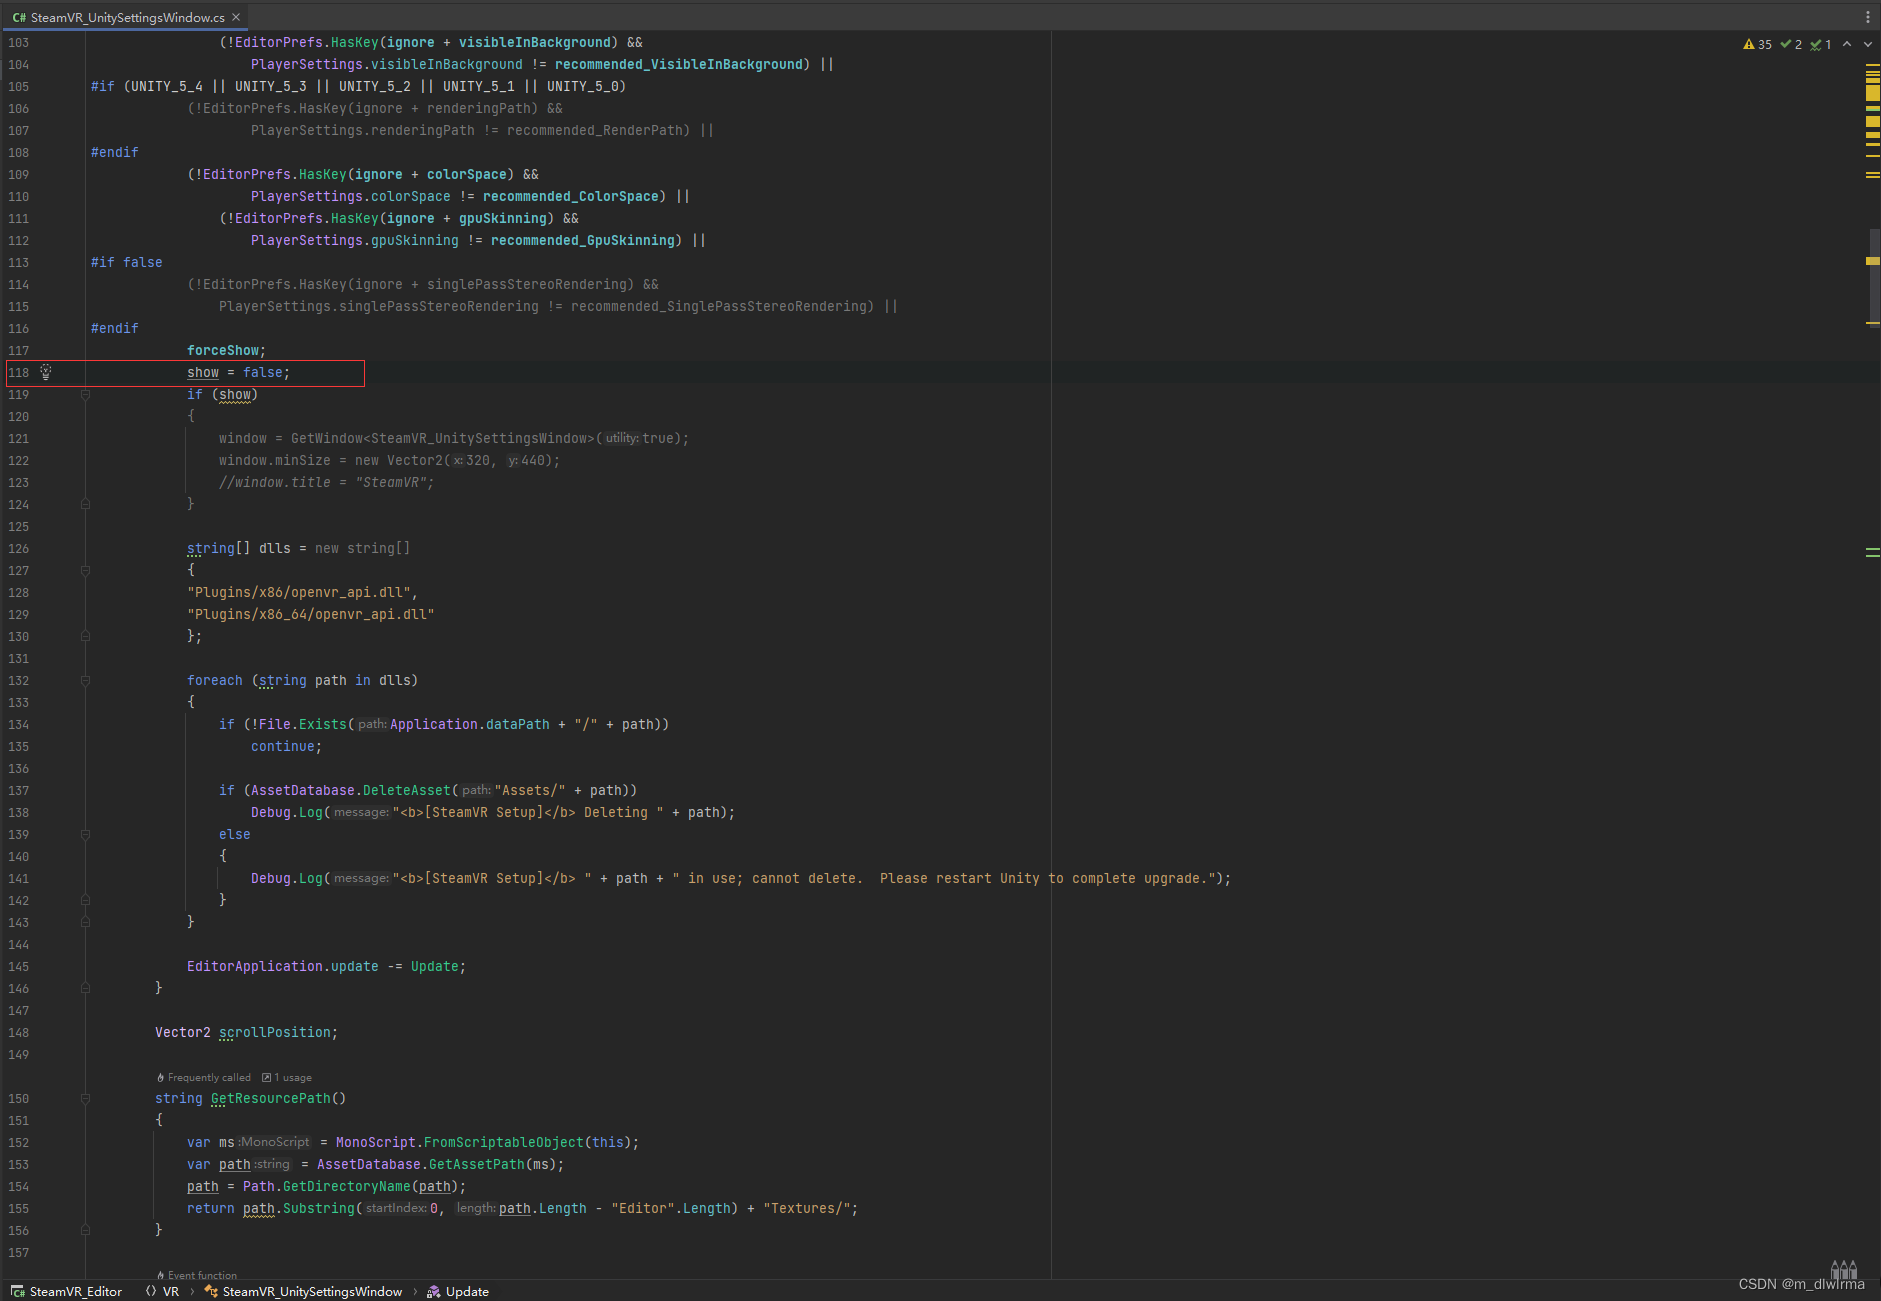Open the editor tab options menu
Screen dimensions: 1881x1301
click(1867, 17)
